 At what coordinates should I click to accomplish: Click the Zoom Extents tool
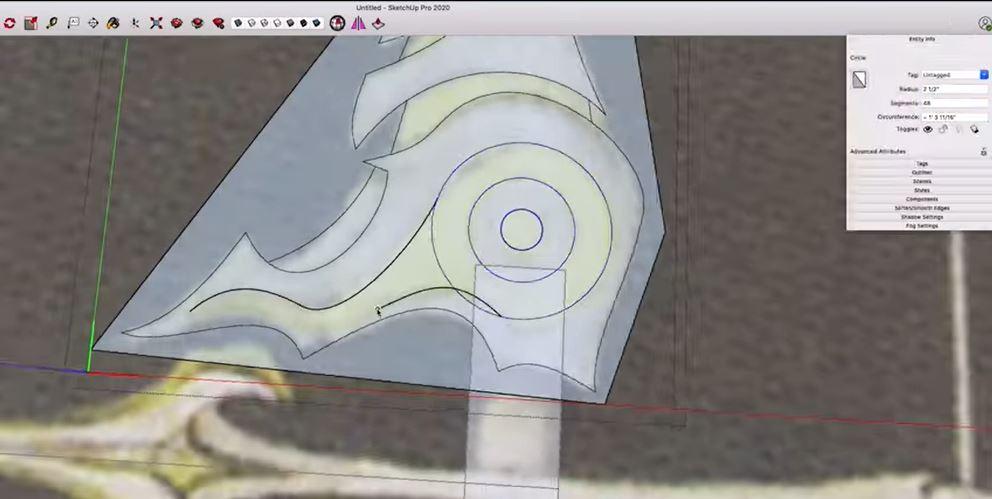pyautogui.click(x=156, y=23)
